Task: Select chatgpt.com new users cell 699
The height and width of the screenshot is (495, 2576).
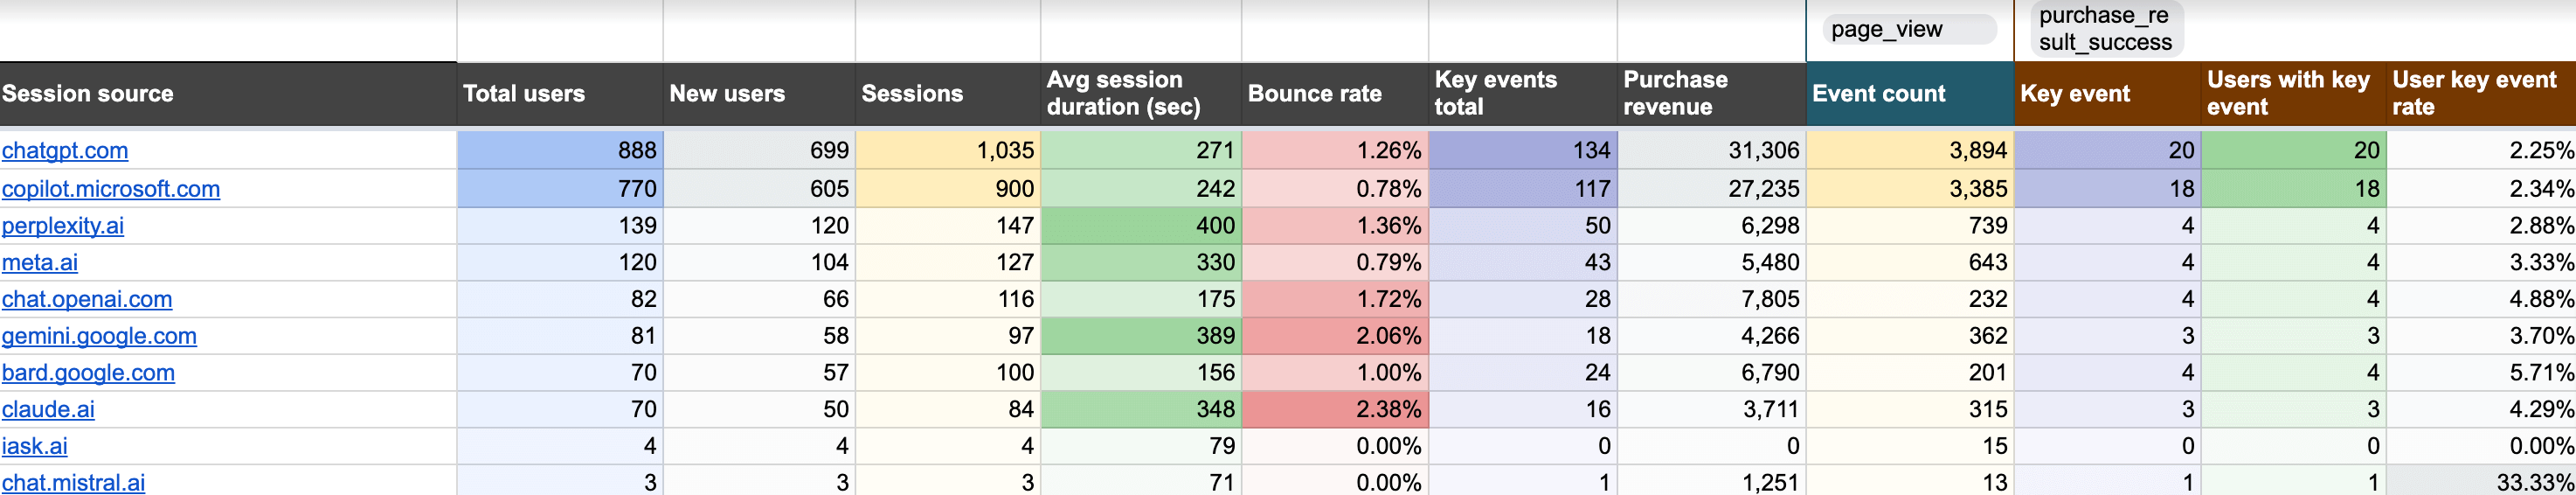Action: (759, 150)
